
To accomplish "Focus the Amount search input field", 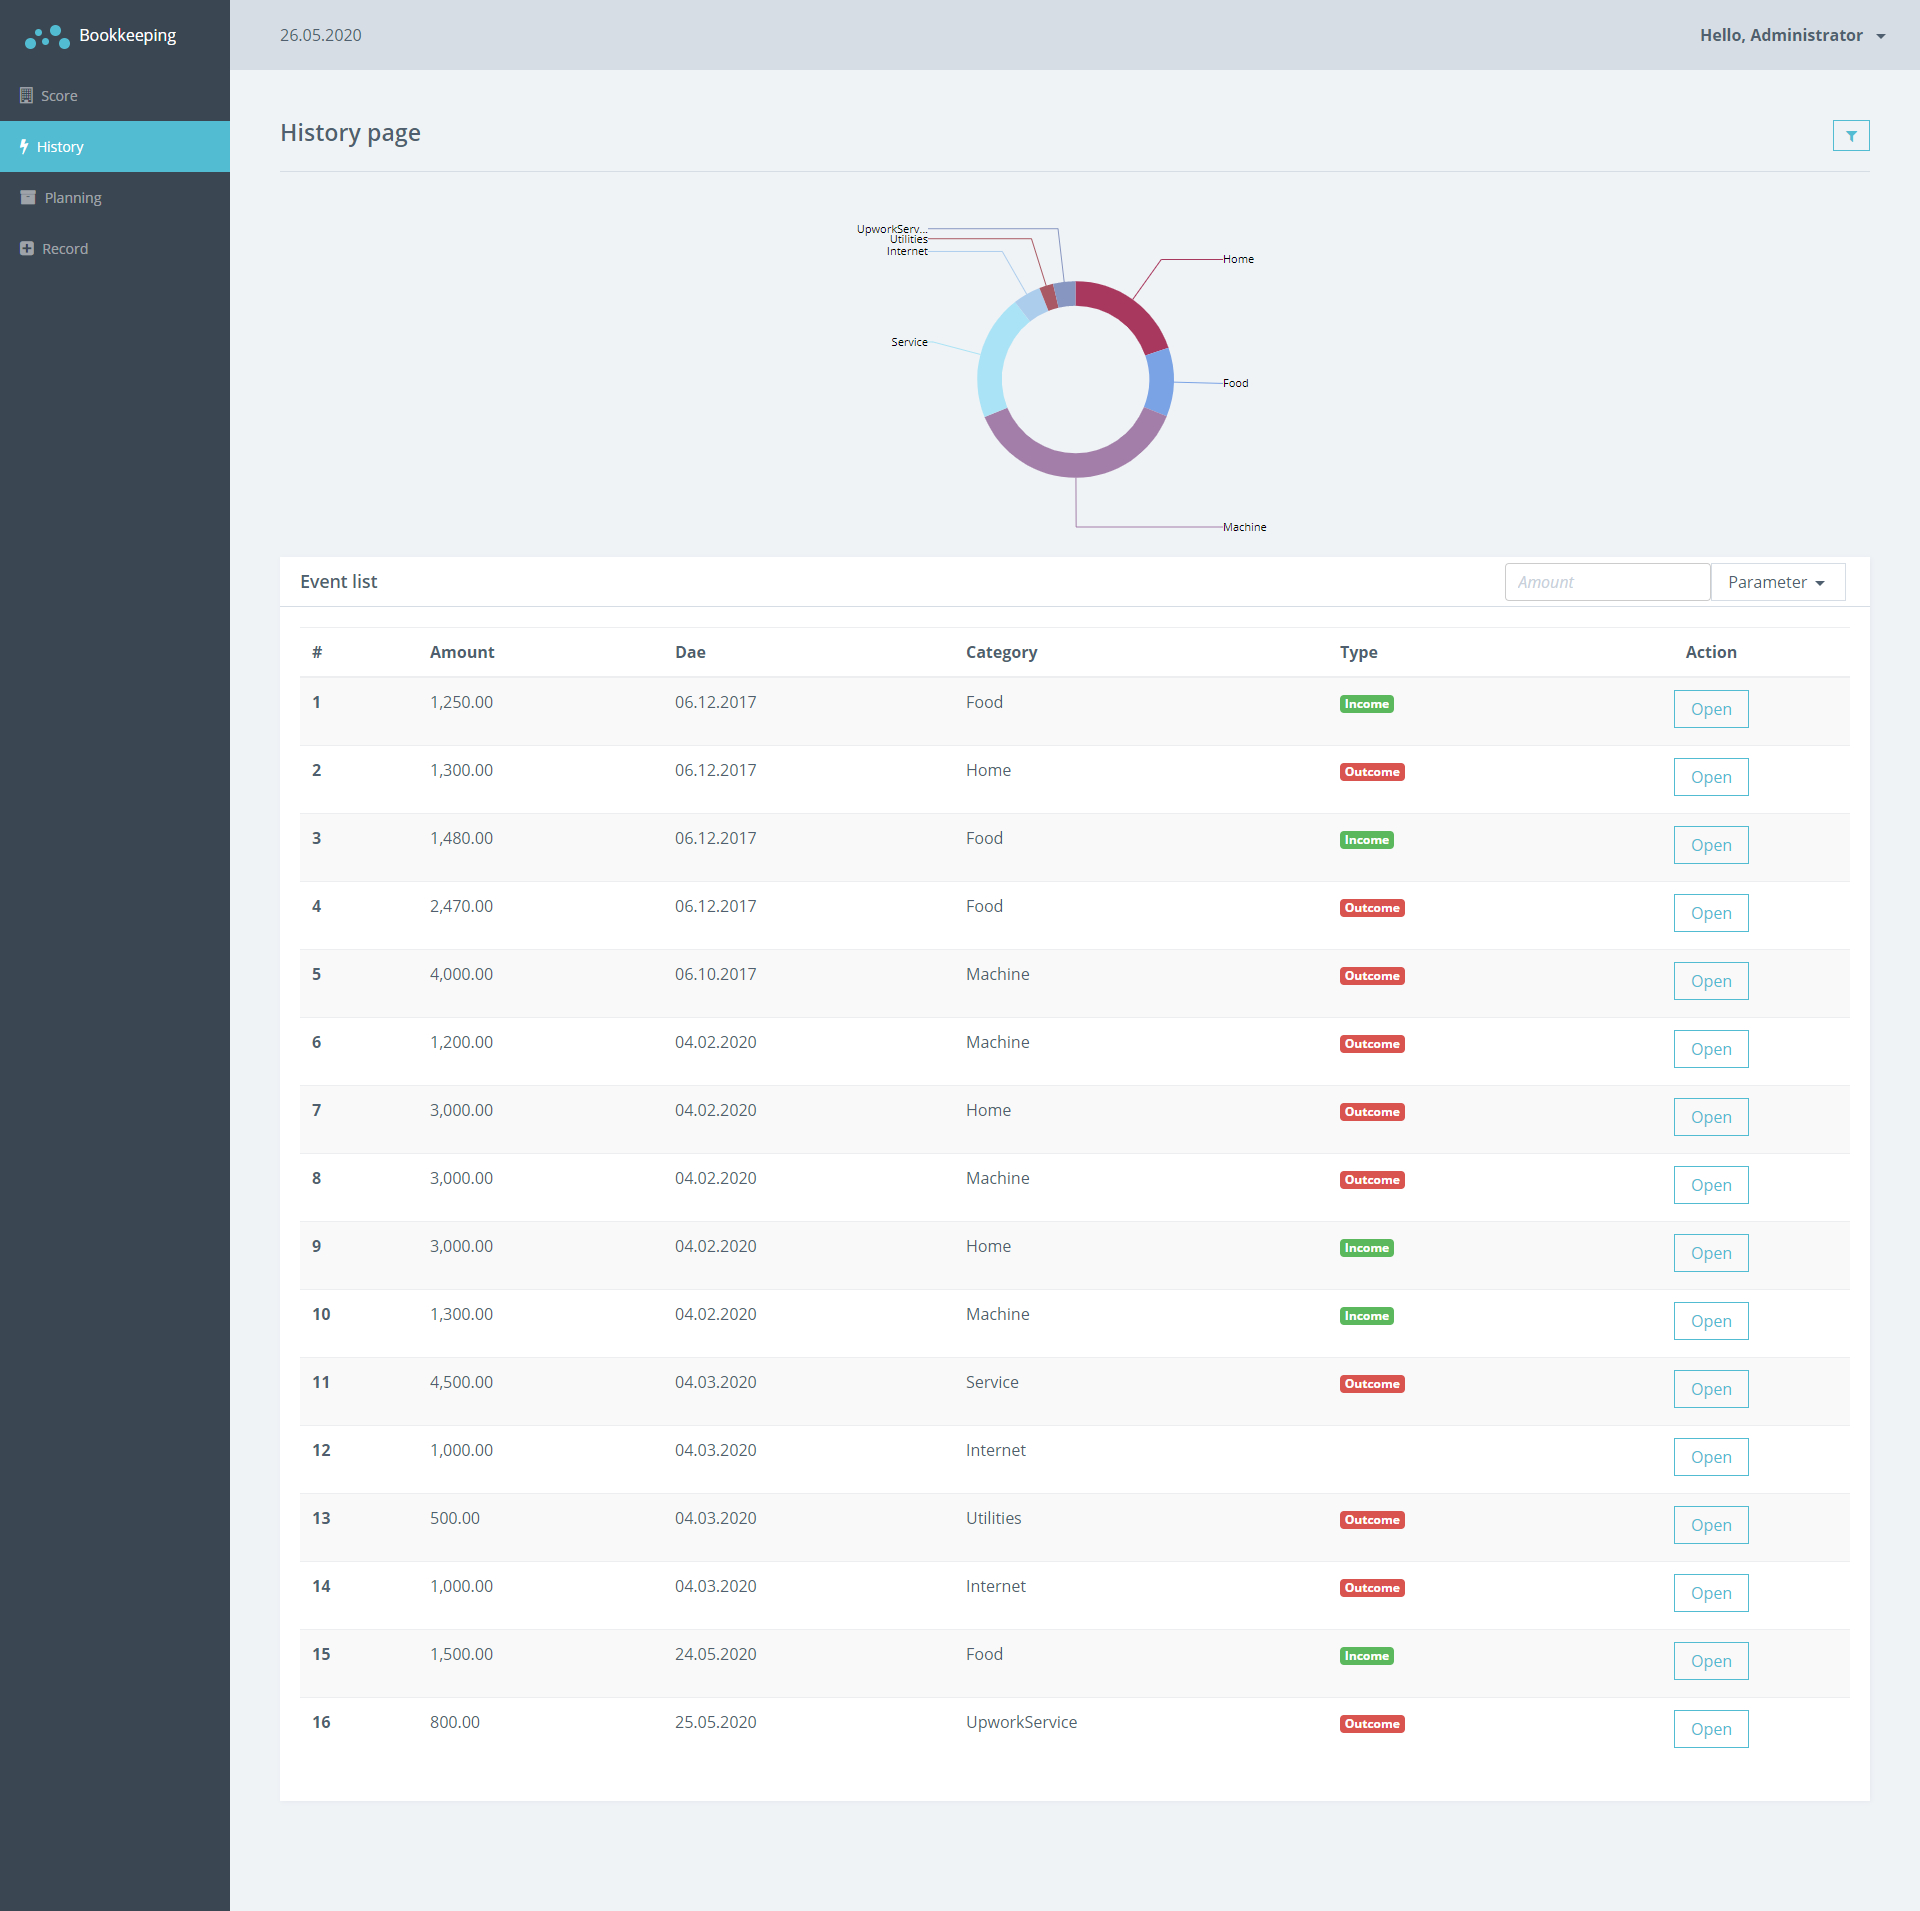I will tap(1606, 582).
